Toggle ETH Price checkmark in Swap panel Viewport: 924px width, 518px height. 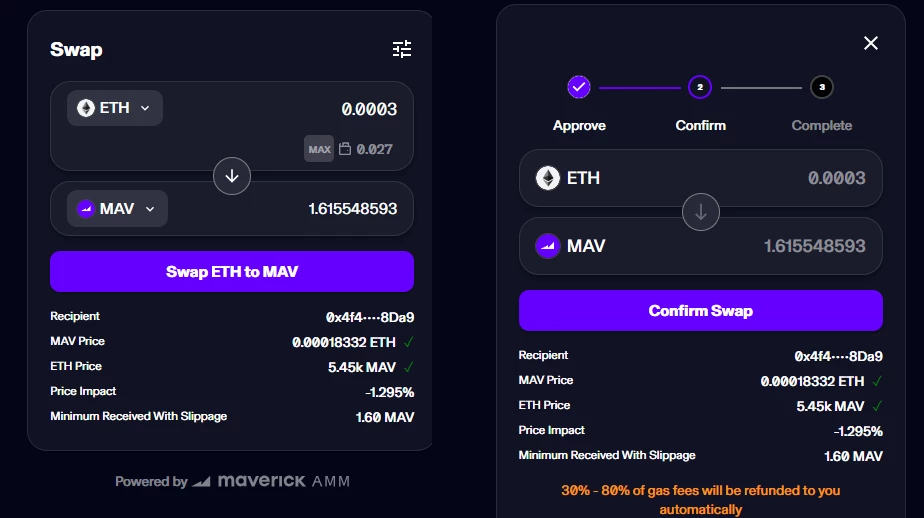point(408,367)
